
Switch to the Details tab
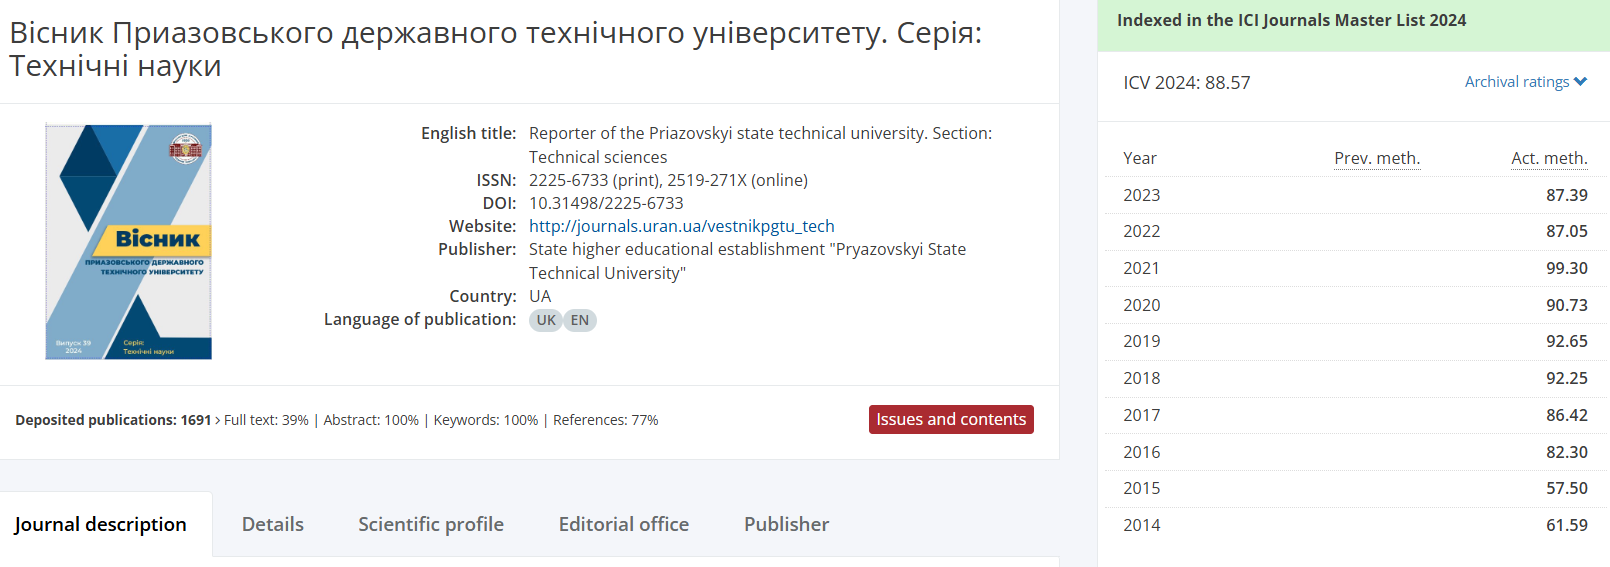pos(273,524)
